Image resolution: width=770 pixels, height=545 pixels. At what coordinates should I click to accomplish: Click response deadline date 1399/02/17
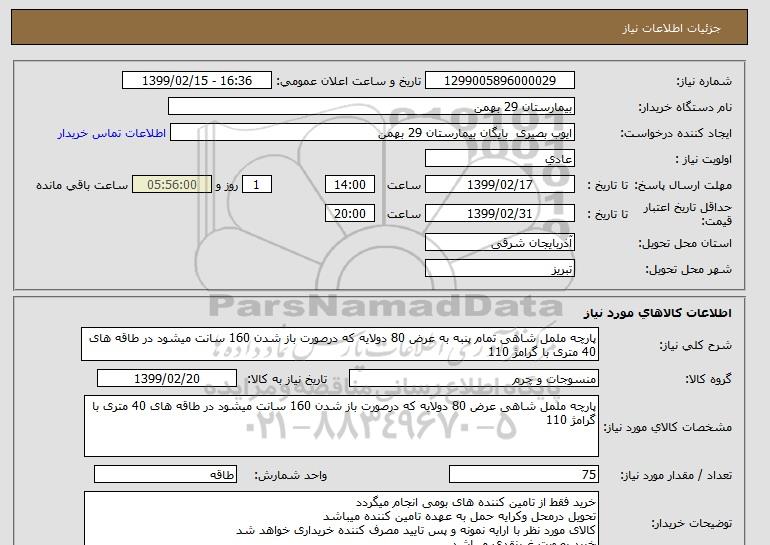point(499,185)
